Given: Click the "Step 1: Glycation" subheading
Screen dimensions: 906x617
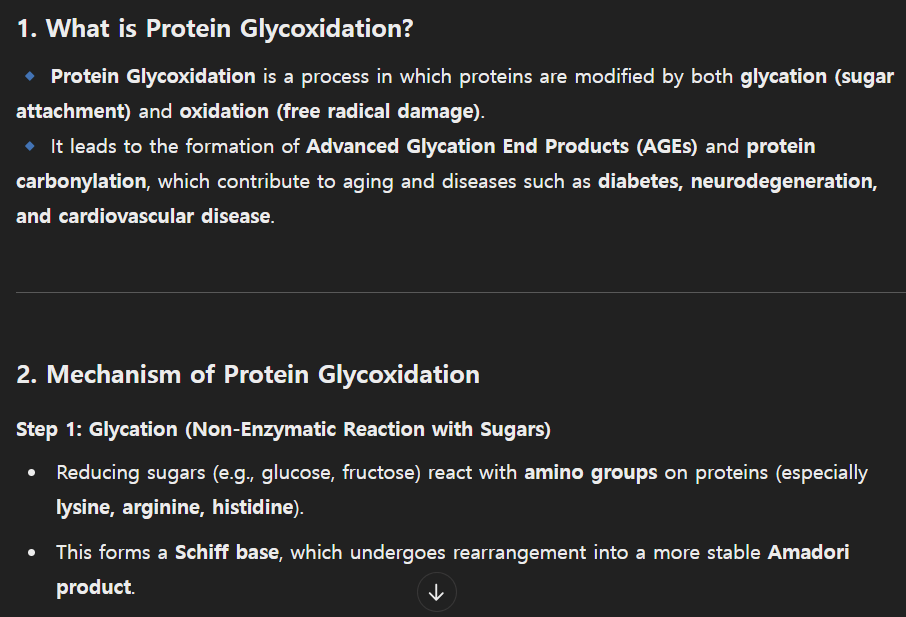Looking at the screenshot, I should coord(283,430).
